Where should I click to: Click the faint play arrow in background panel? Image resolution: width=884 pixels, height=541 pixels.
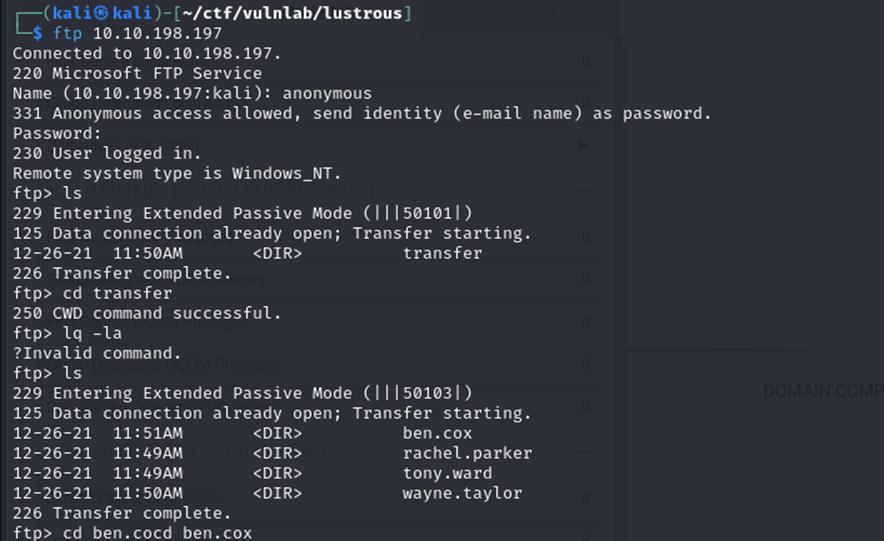584,146
